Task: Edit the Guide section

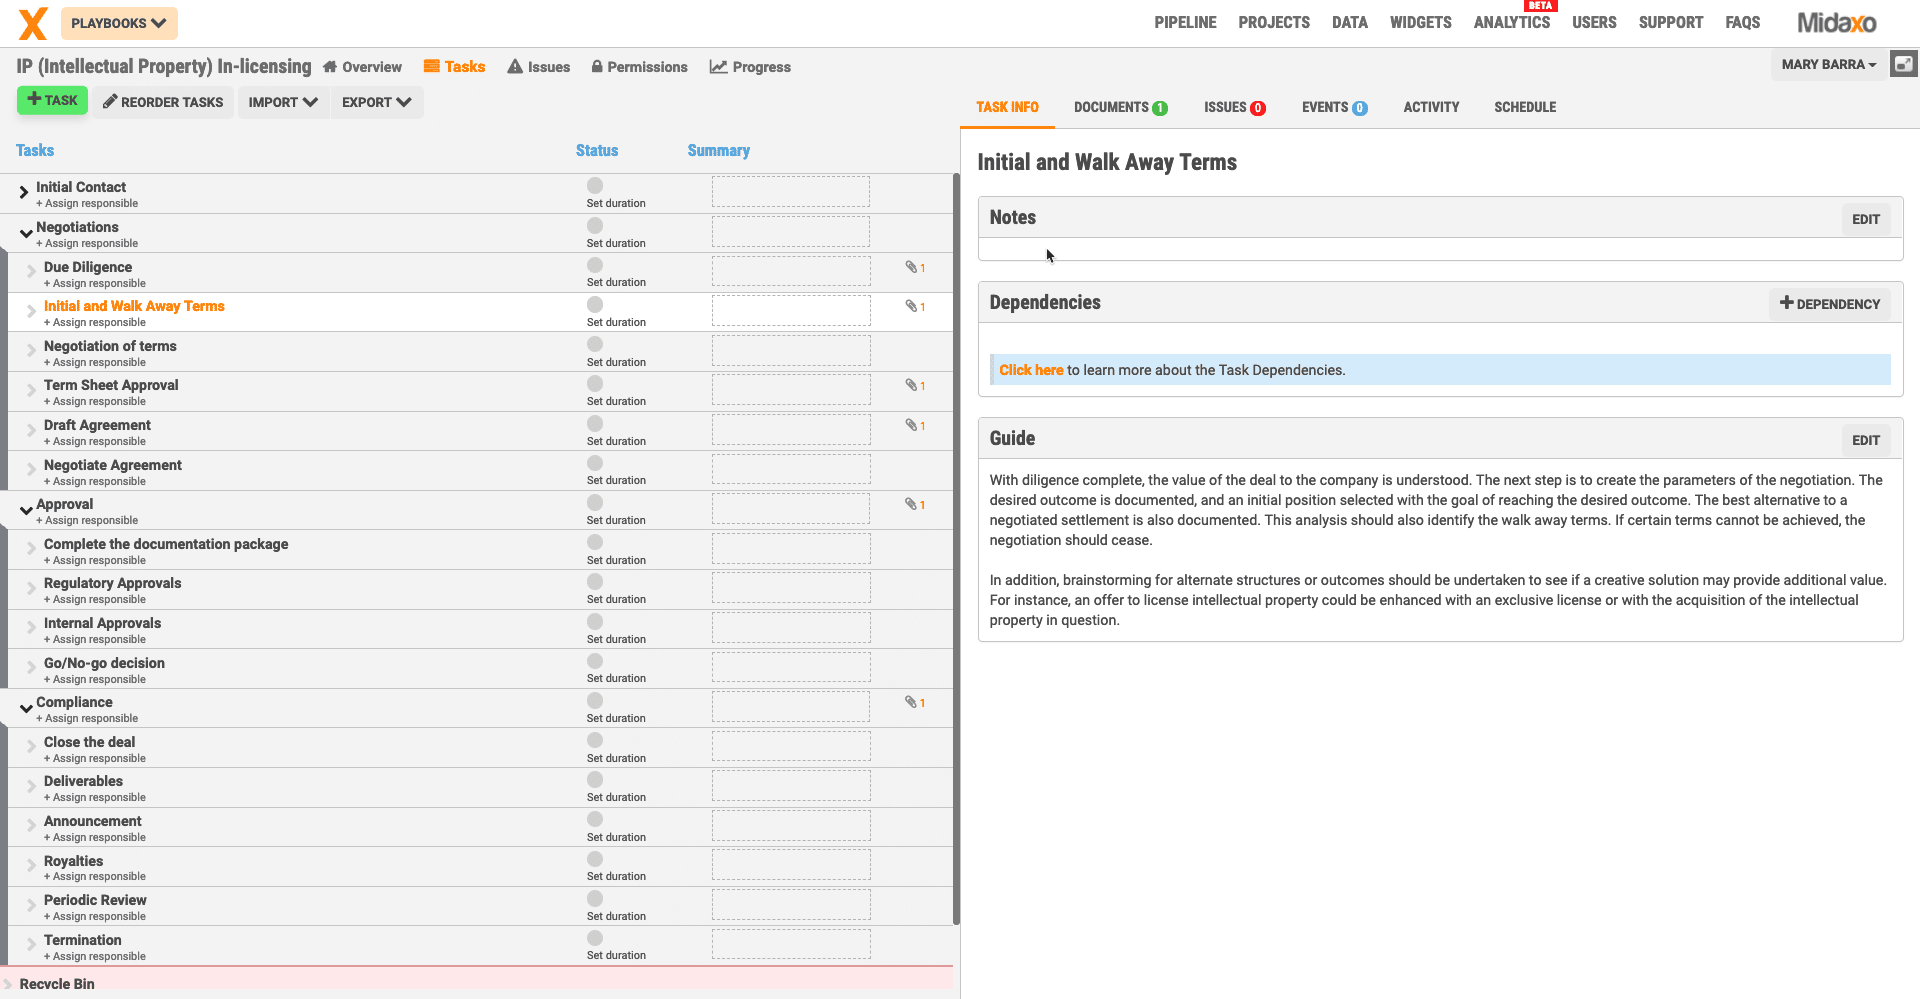Action: pos(1865,440)
